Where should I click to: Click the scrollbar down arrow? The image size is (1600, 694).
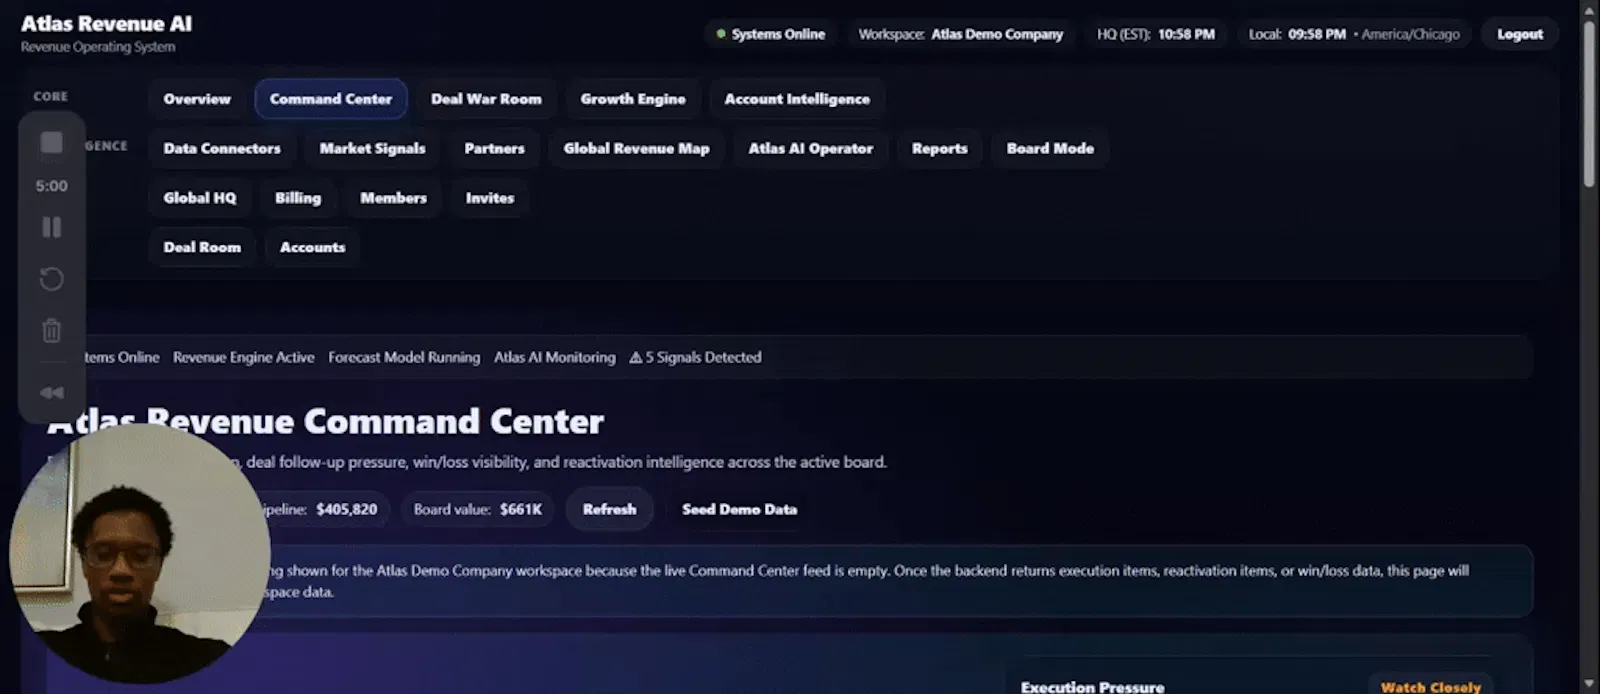point(1589,684)
